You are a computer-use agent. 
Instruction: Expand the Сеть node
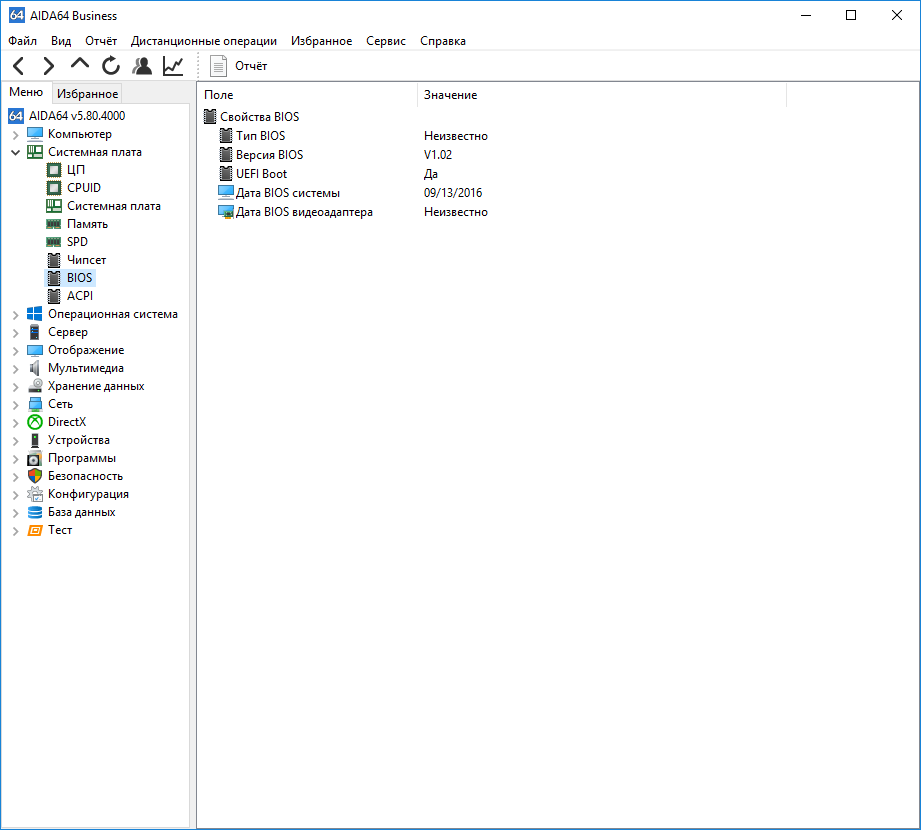click(x=15, y=405)
